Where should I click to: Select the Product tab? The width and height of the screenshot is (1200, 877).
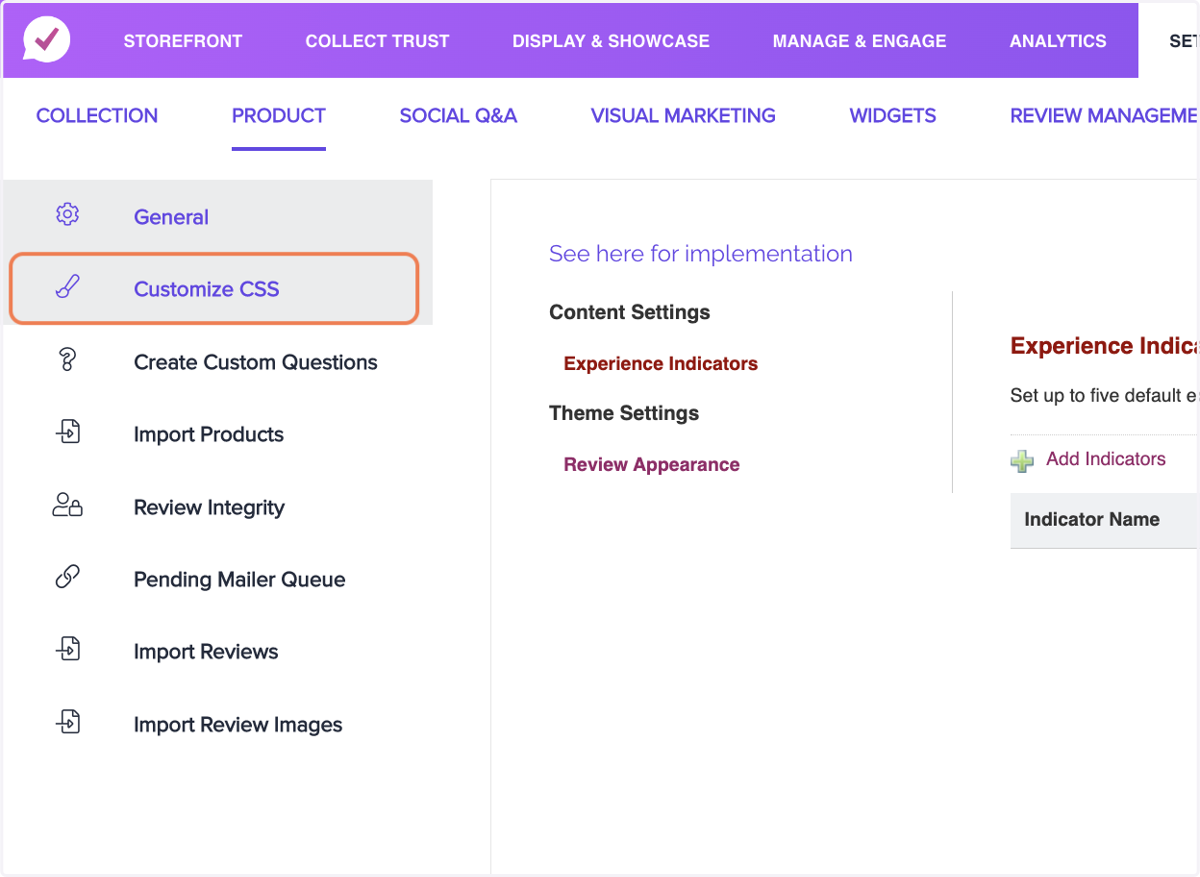279,116
